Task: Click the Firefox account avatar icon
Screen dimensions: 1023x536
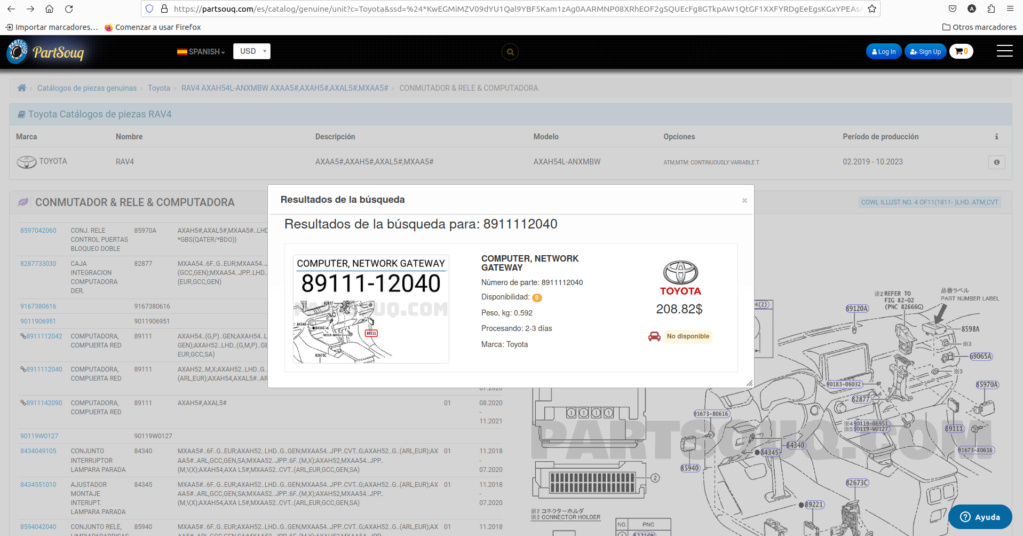Action: [972, 9]
